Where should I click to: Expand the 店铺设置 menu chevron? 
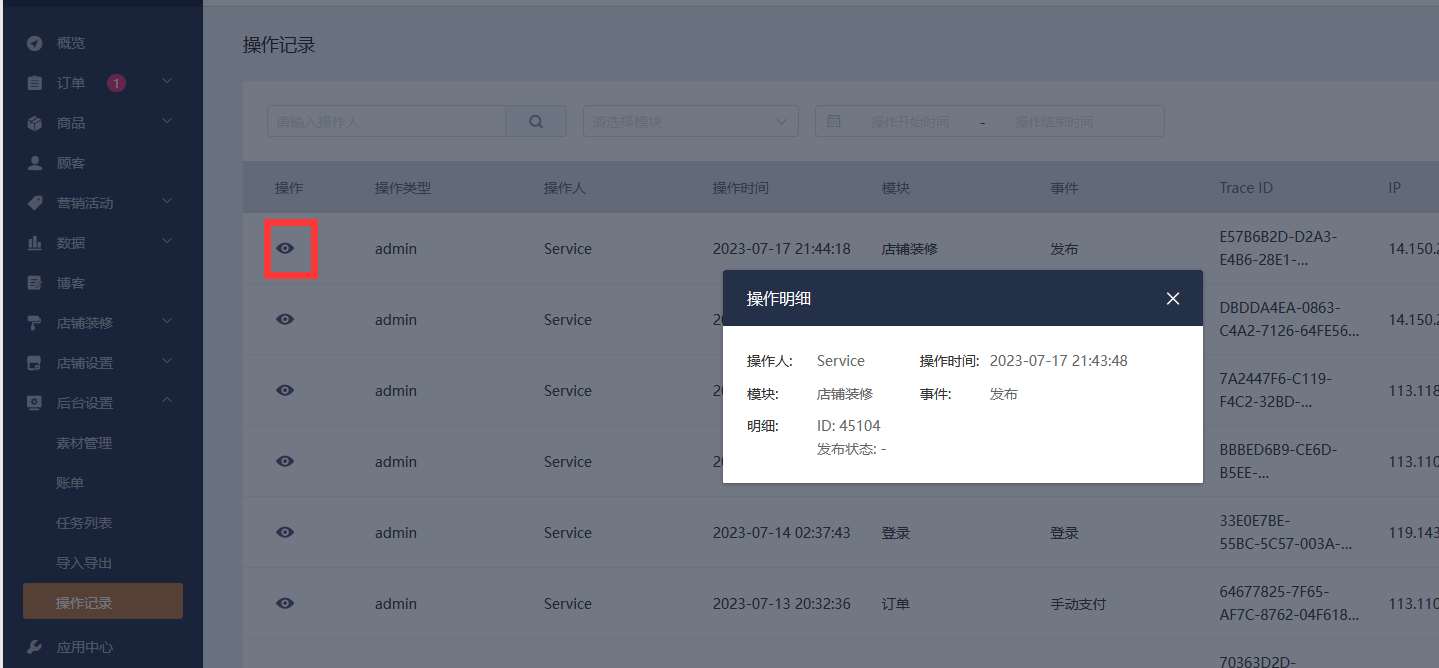[x=167, y=361]
